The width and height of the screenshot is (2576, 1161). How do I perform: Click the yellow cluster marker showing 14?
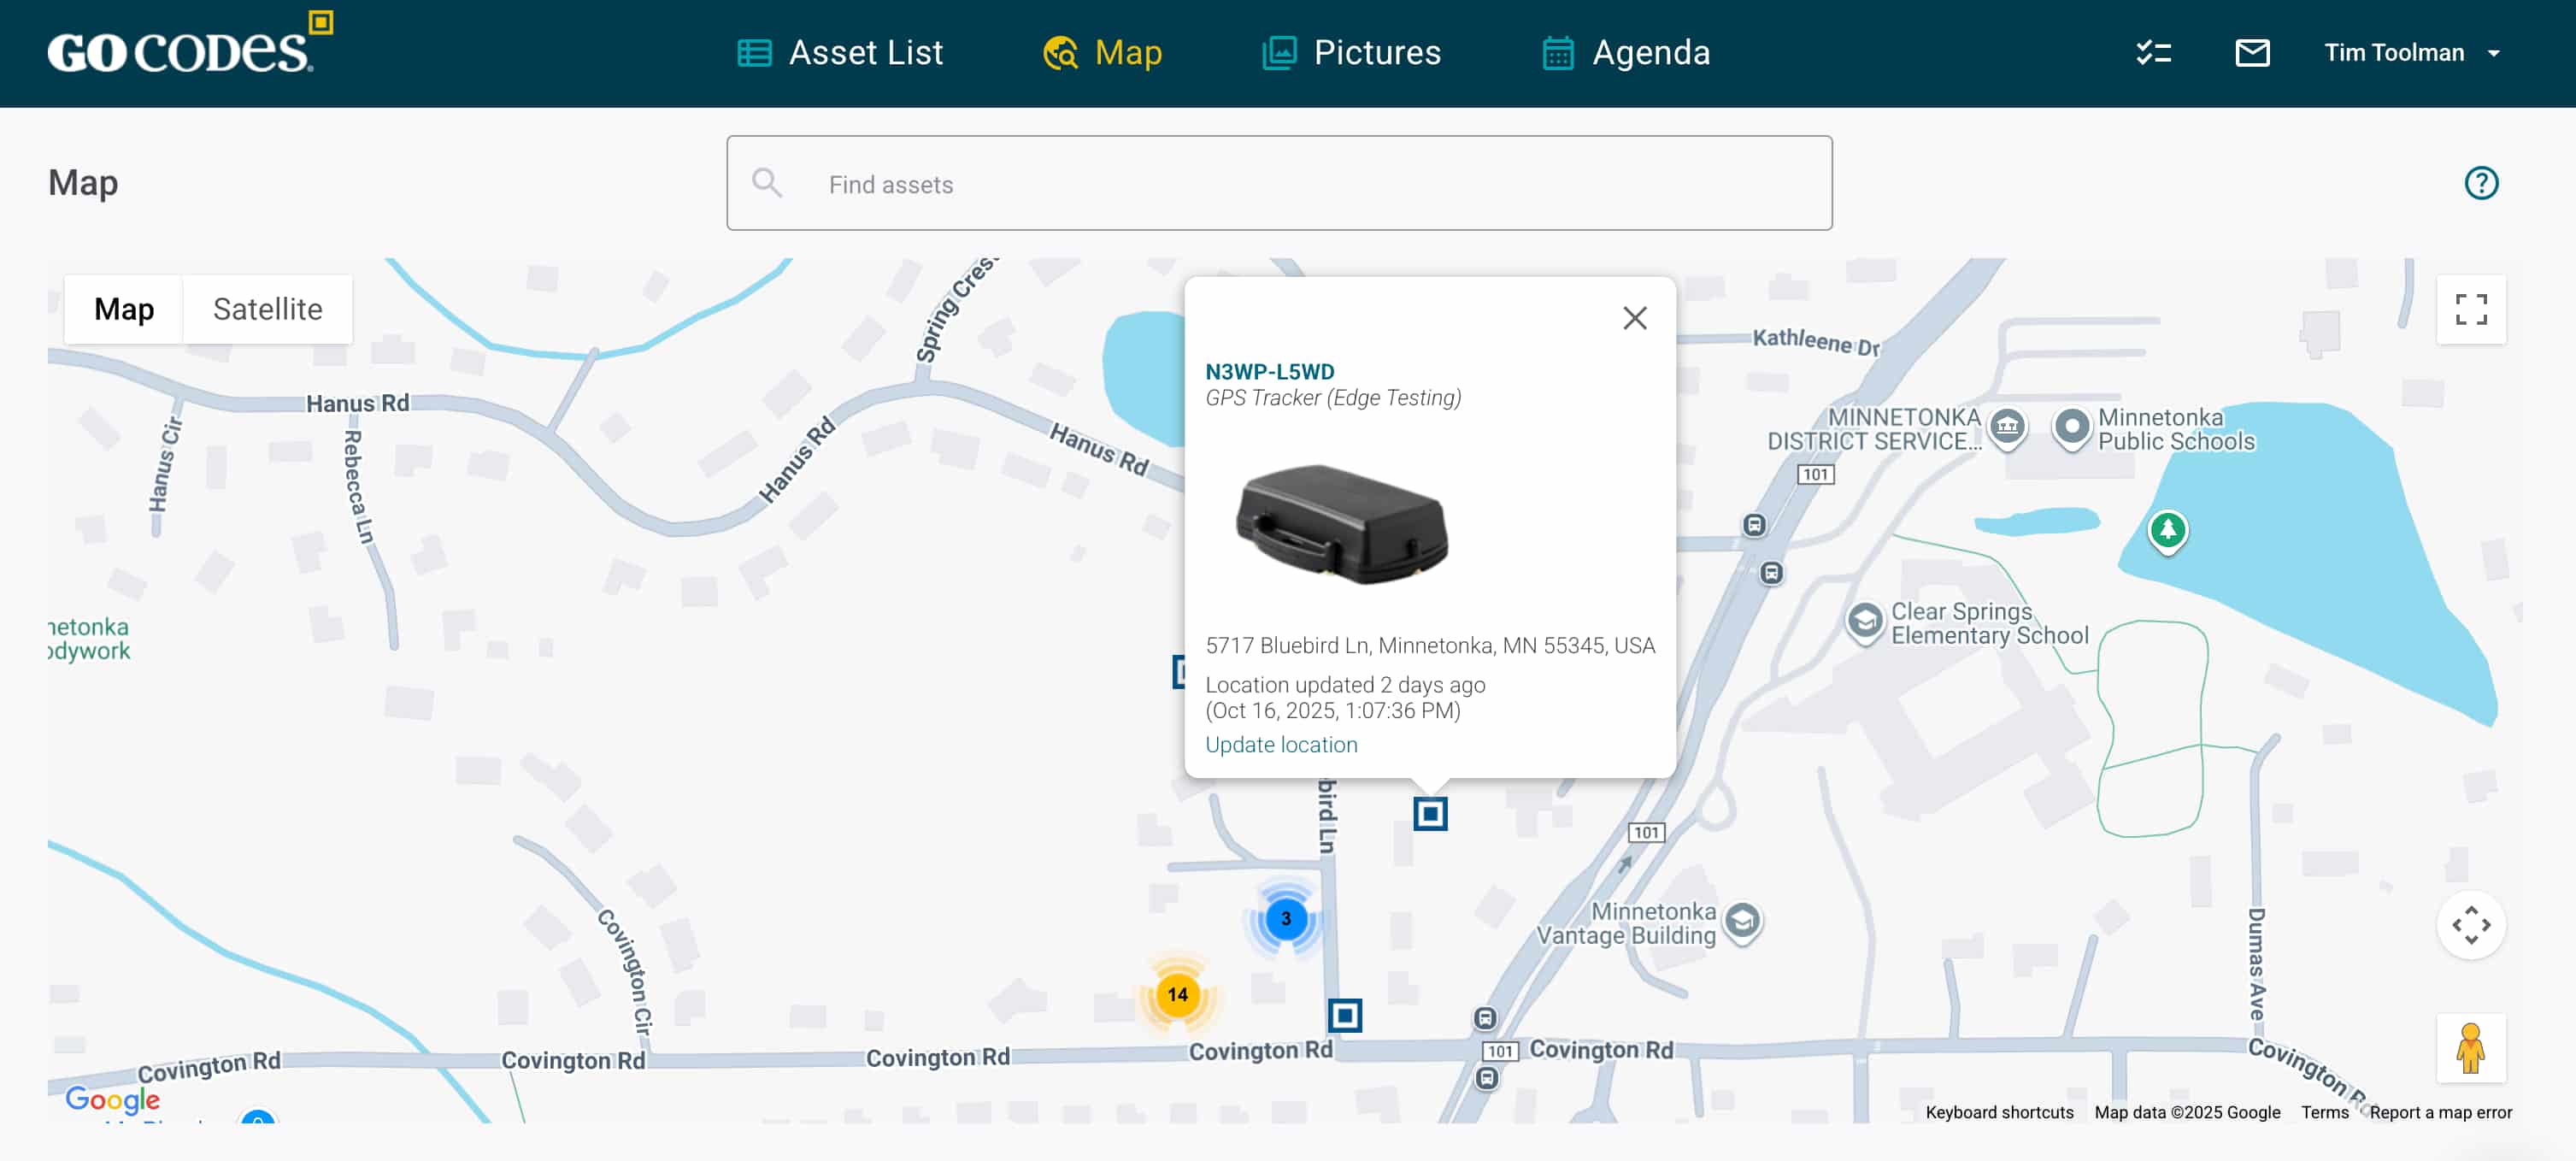point(1177,994)
